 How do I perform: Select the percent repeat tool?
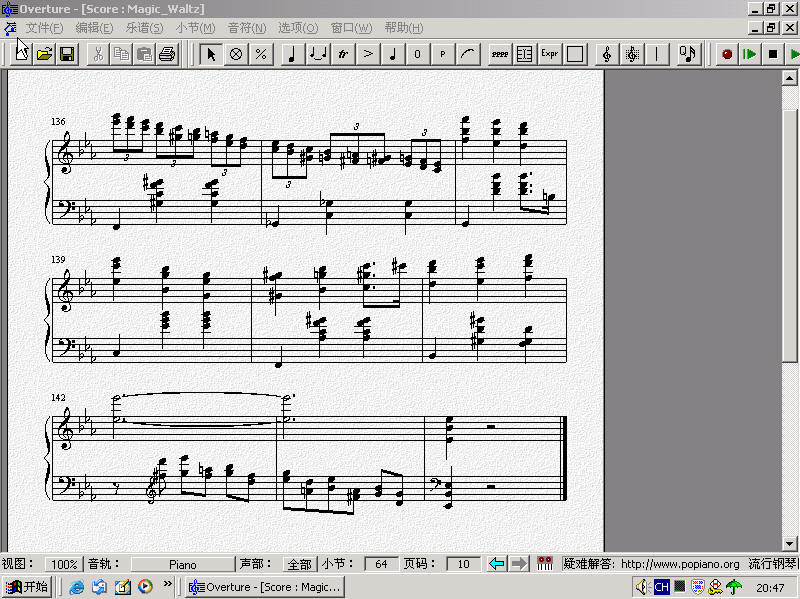coord(261,54)
